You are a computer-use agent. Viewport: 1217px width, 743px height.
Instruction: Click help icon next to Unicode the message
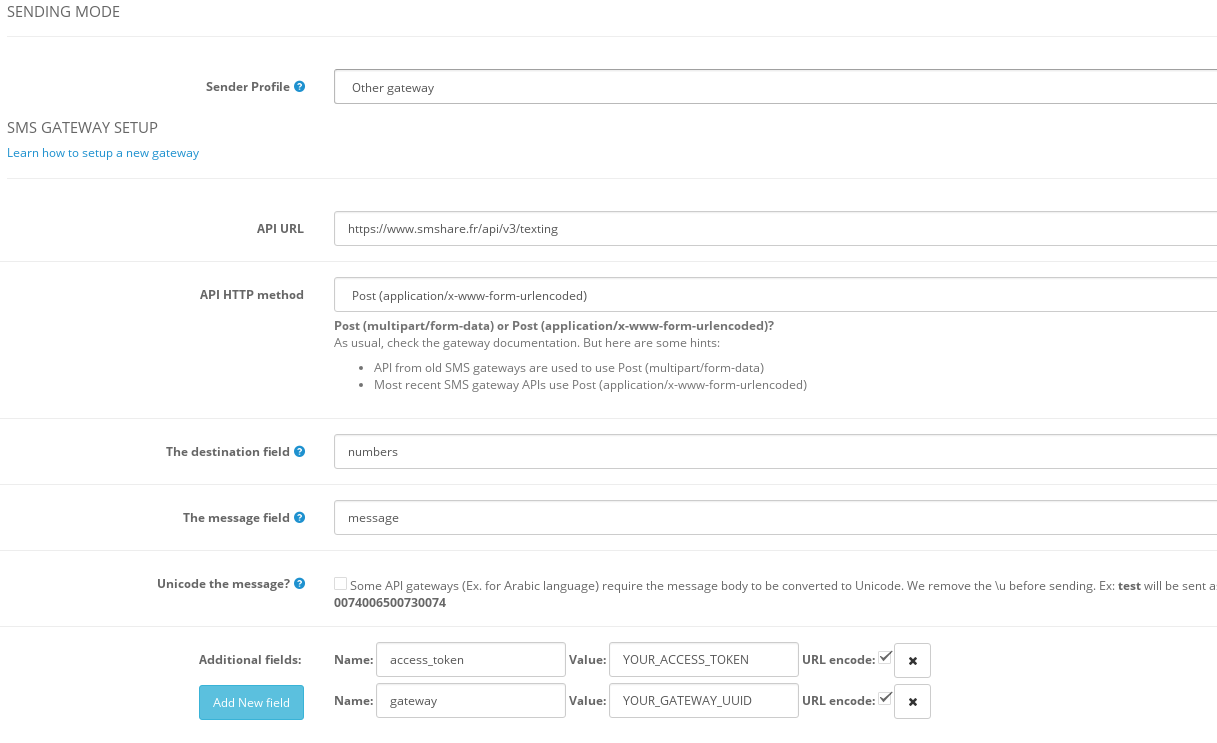coord(300,584)
